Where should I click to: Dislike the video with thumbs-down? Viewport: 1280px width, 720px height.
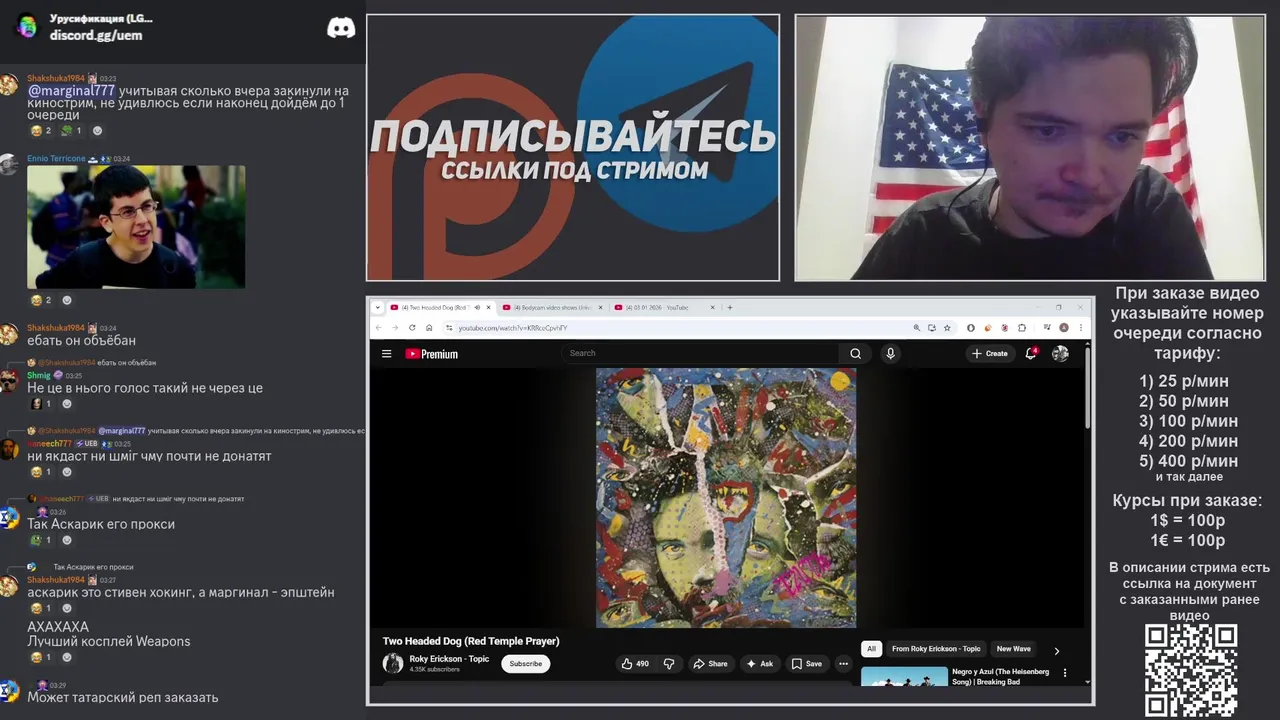(669, 663)
